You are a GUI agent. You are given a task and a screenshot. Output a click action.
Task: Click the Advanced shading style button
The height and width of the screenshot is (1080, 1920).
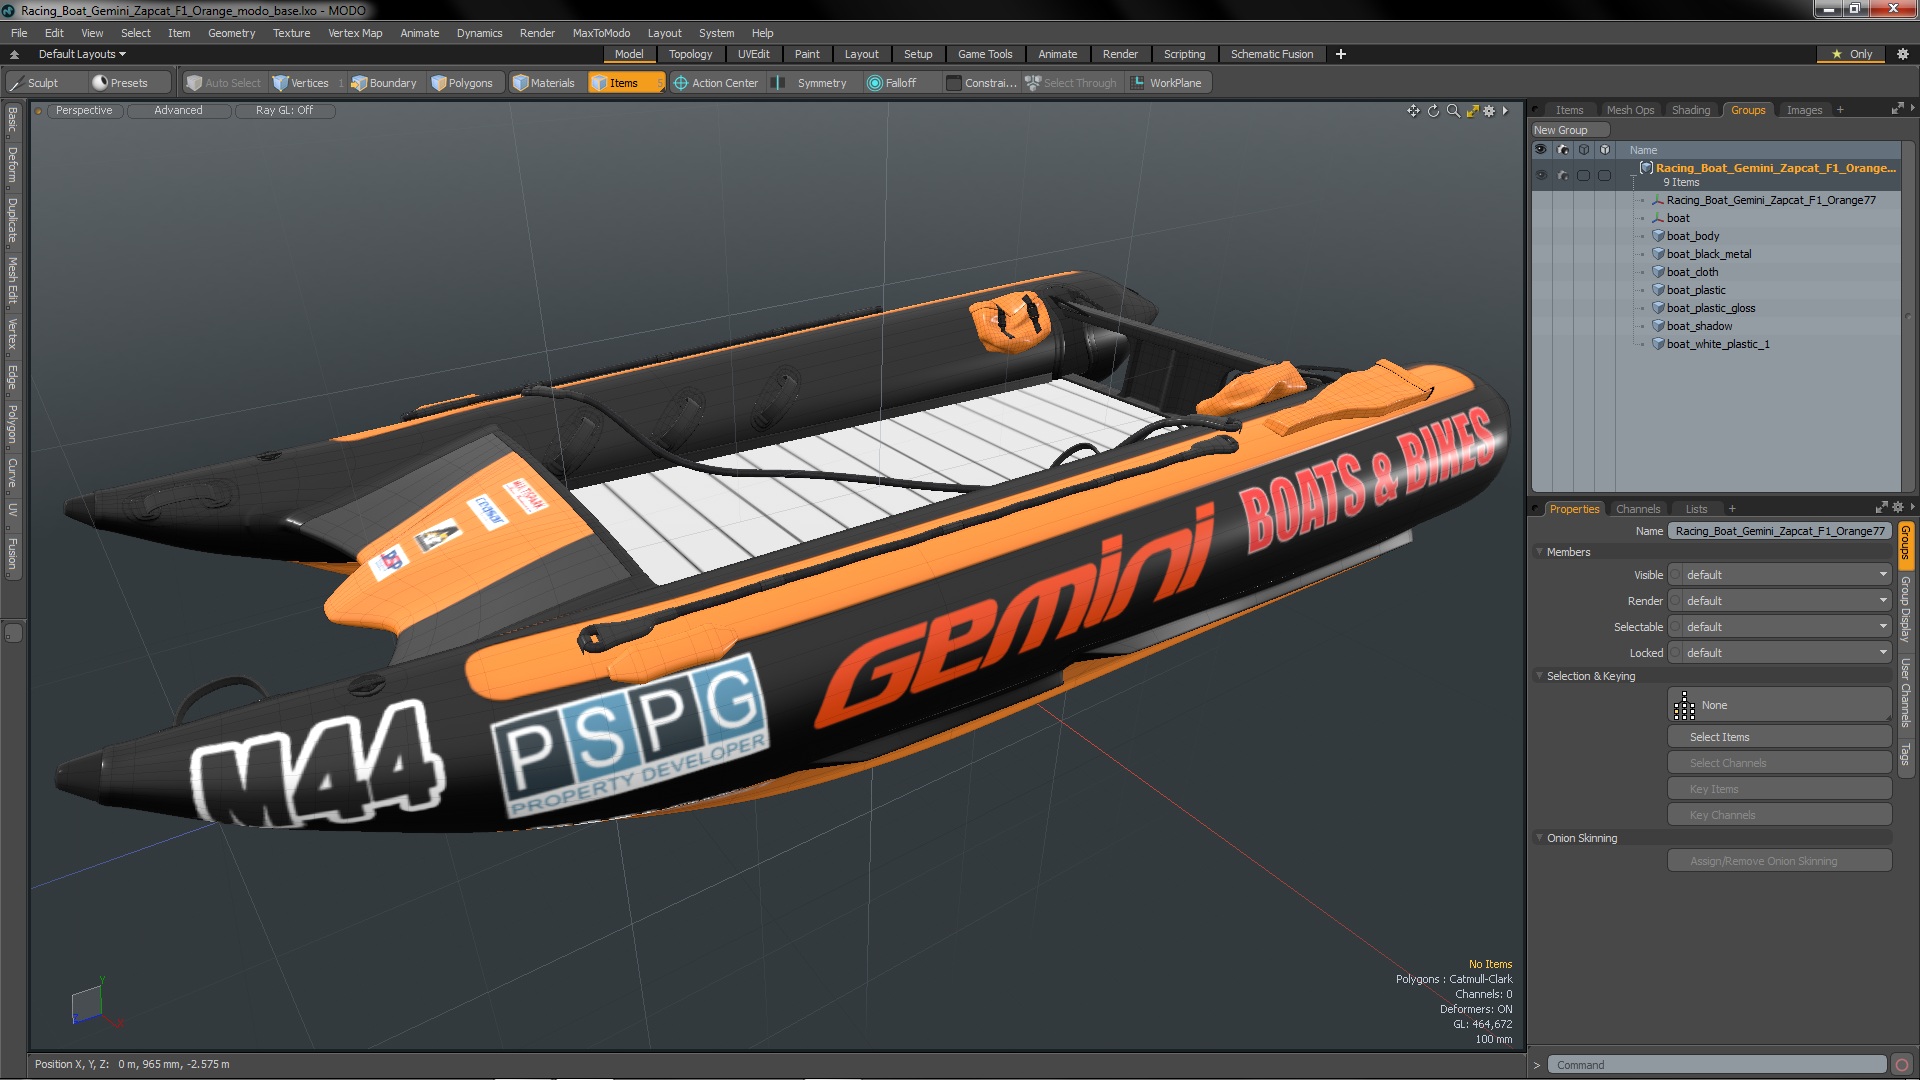(x=178, y=111)
